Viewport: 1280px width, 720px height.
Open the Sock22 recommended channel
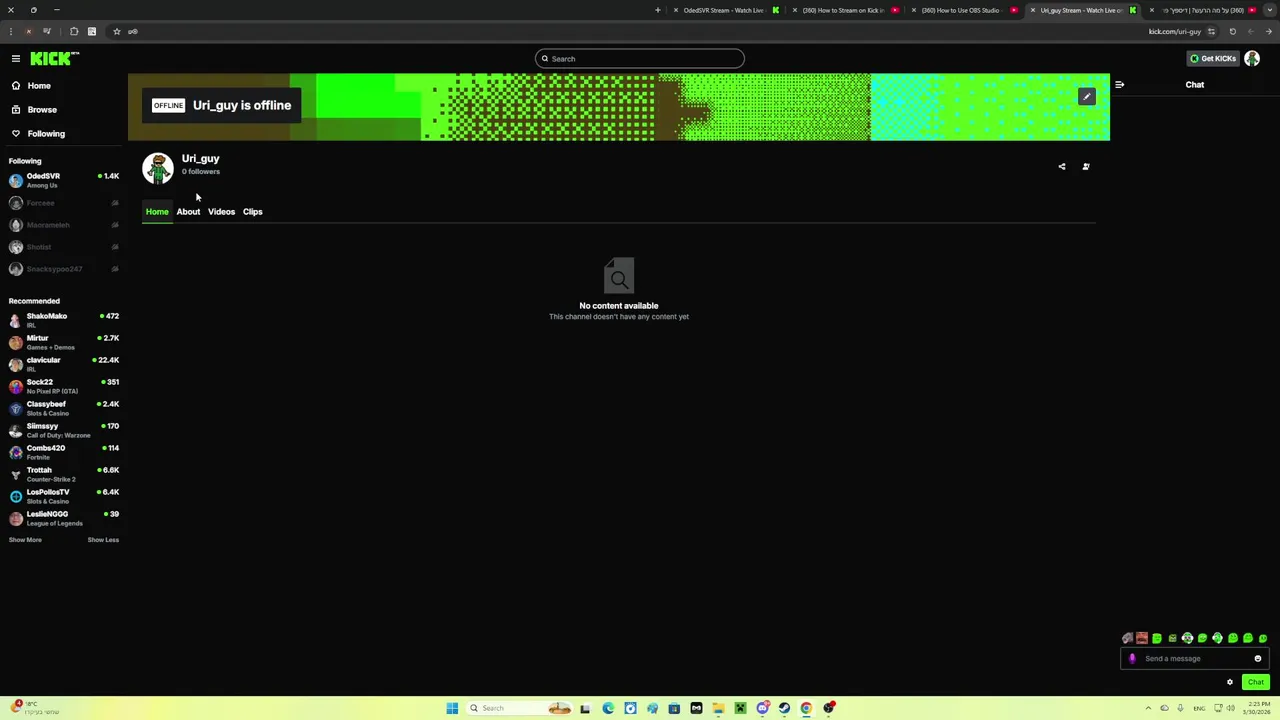(x=64, y=386)
